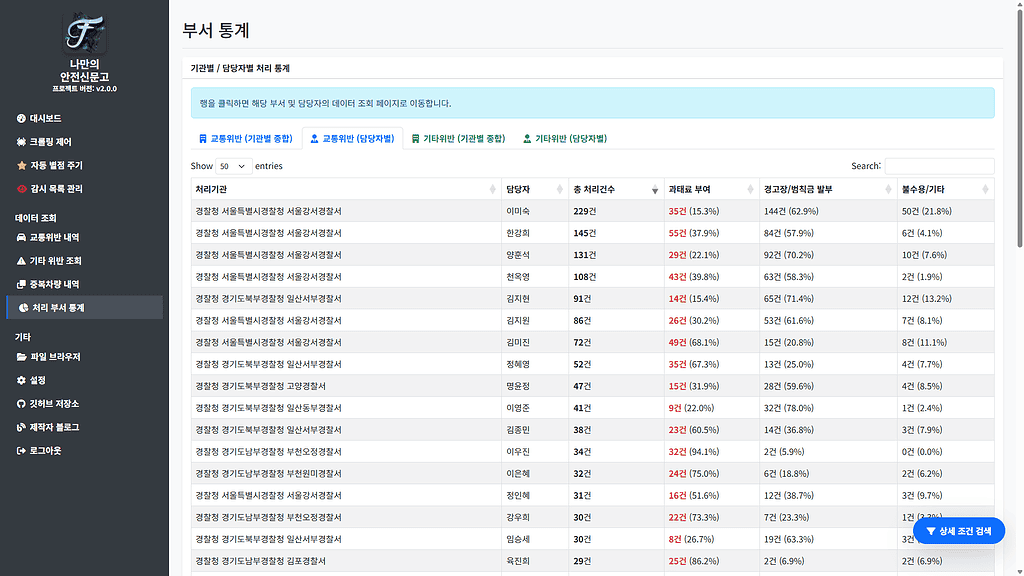The image size is (1024, 576).
Task: Click the 파일 브라우저 folder icon
Action: tap(21, 357)
